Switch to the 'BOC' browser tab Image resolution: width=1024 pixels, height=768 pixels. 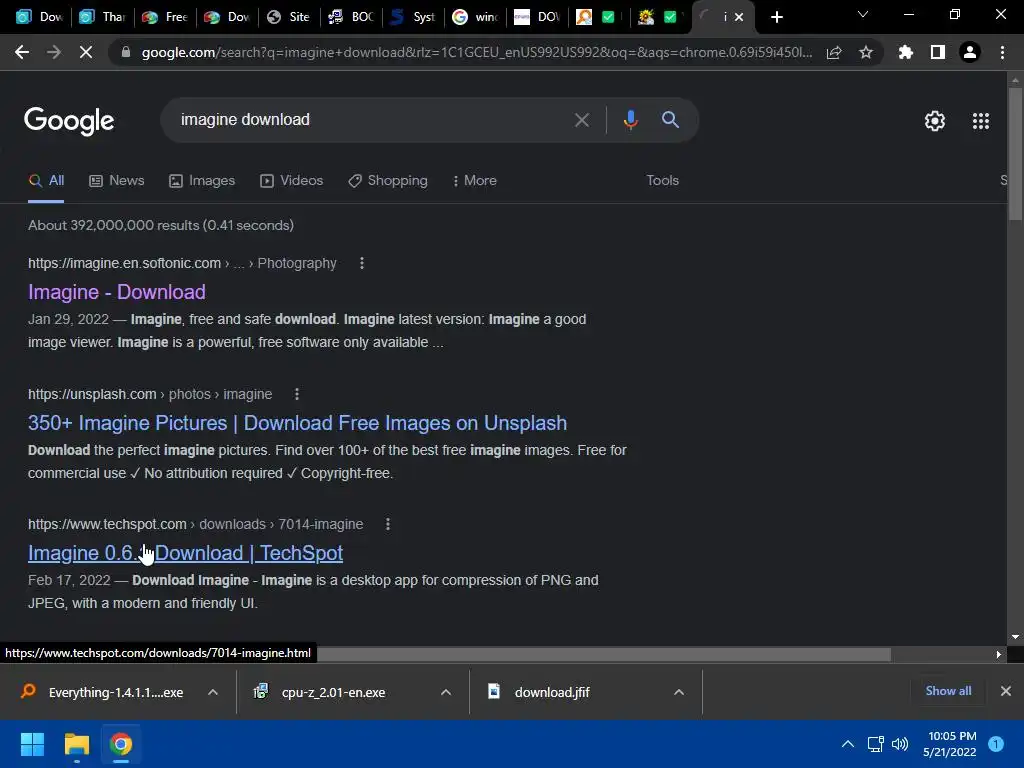[351, 17]
